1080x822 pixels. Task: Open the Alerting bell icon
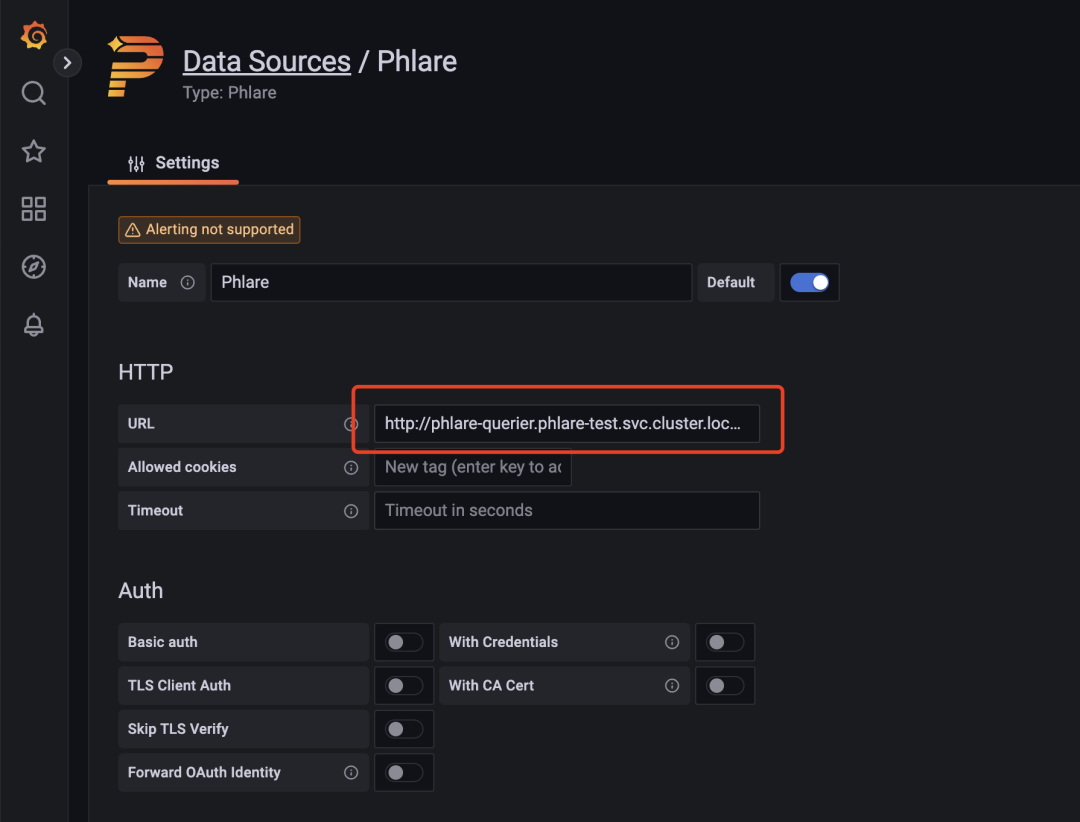34,325
